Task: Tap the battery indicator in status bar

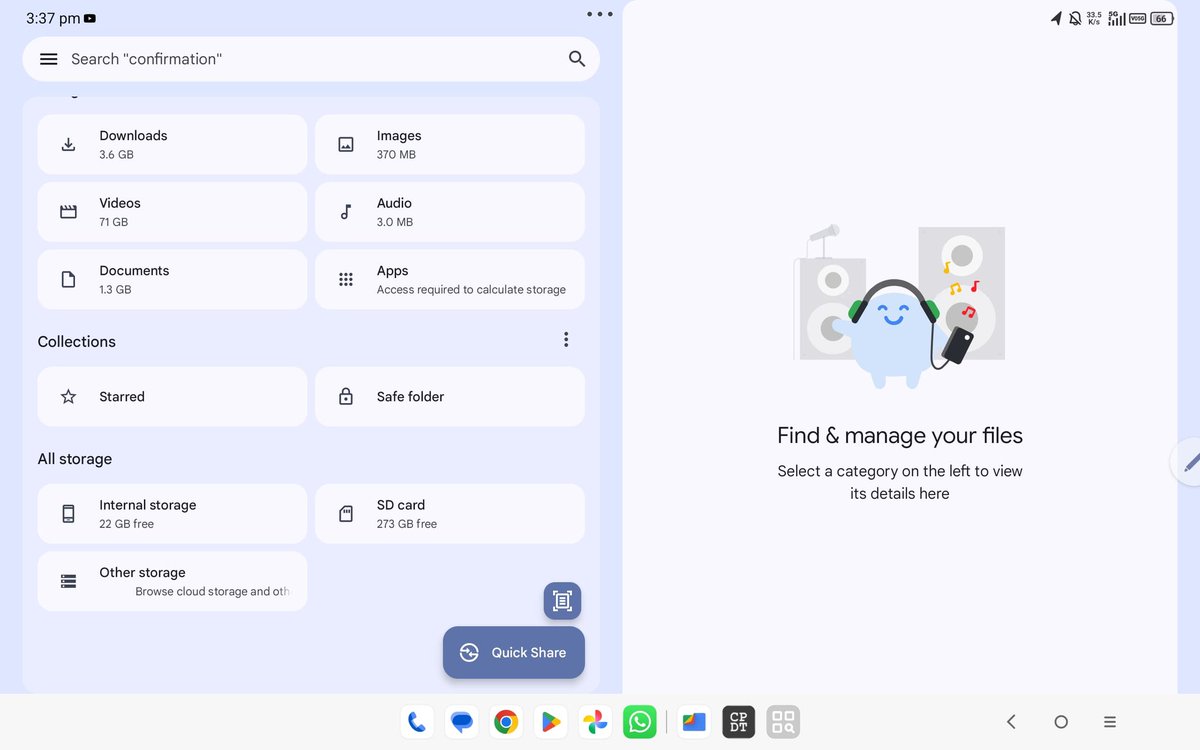Action: pyautogui.click(x=1161, y=18)
